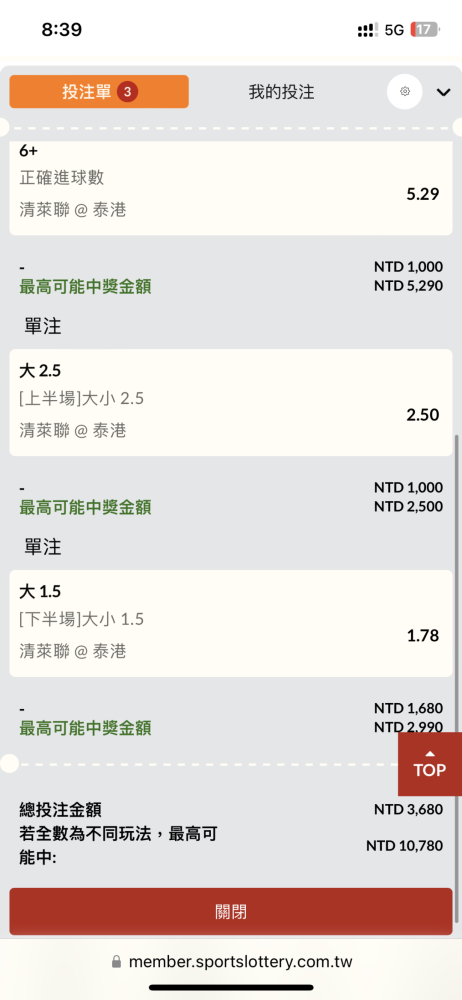Tap the red badge showing 3 bets
Viewport: 462px width, 1000px height.
click(128, 92)
